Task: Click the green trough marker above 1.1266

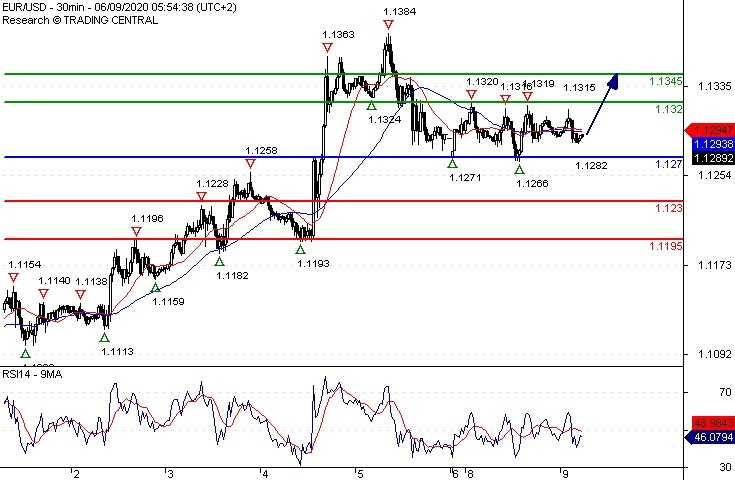Action: click(x=519, y=170)
